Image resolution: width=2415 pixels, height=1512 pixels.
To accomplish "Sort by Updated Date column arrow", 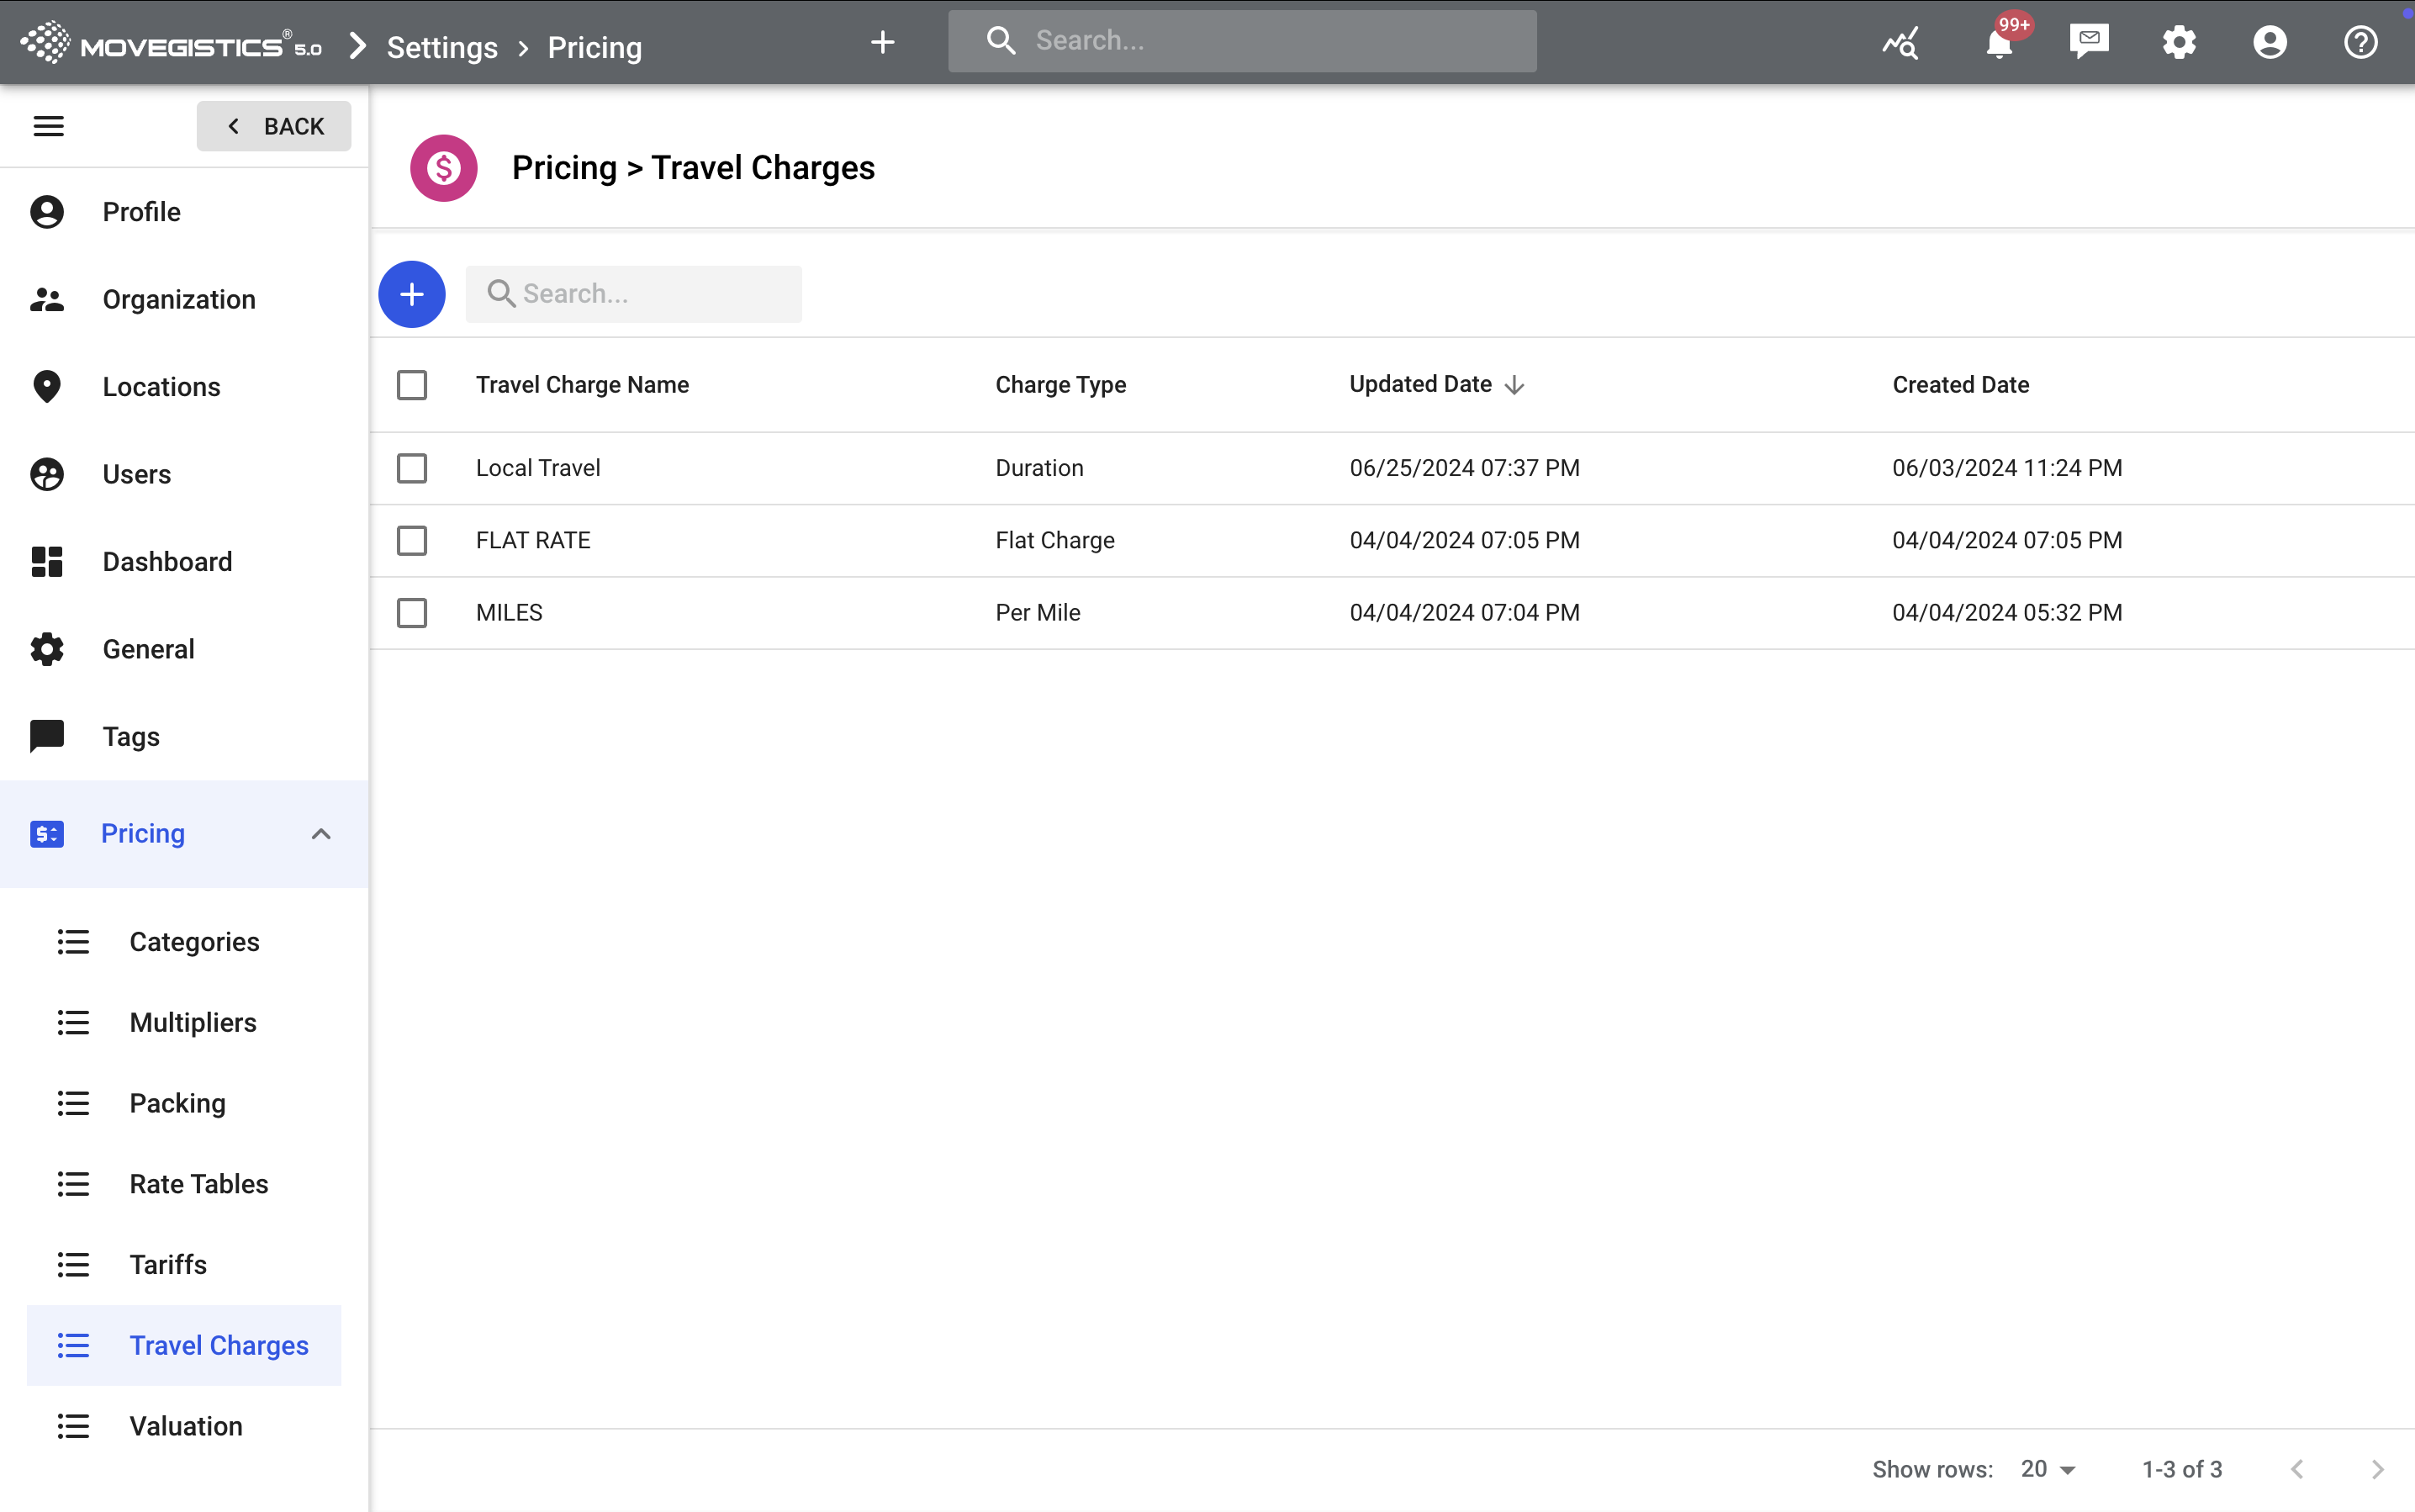I will coord(1514,385).
